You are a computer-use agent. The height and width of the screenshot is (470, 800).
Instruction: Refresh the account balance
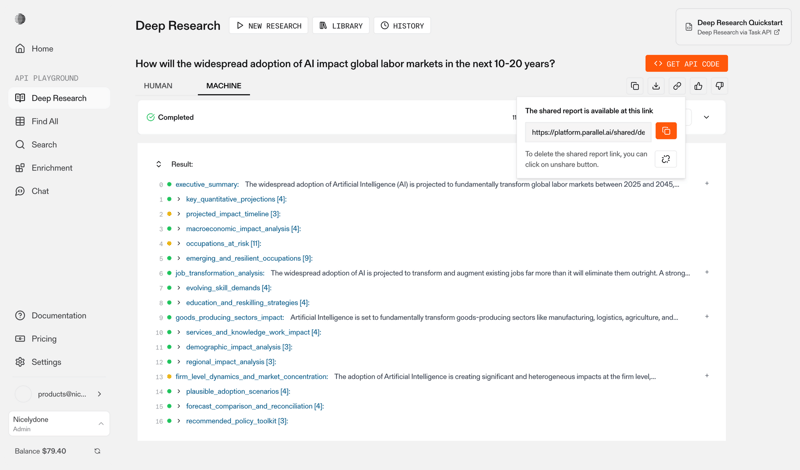point(97,451)
